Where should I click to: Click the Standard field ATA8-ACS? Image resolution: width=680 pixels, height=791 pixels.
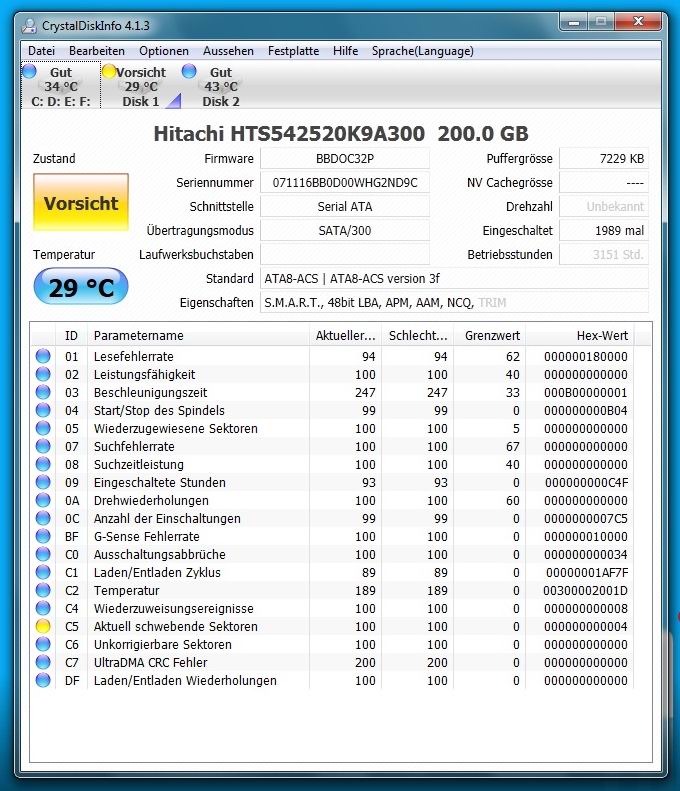[x=455, y=278]
